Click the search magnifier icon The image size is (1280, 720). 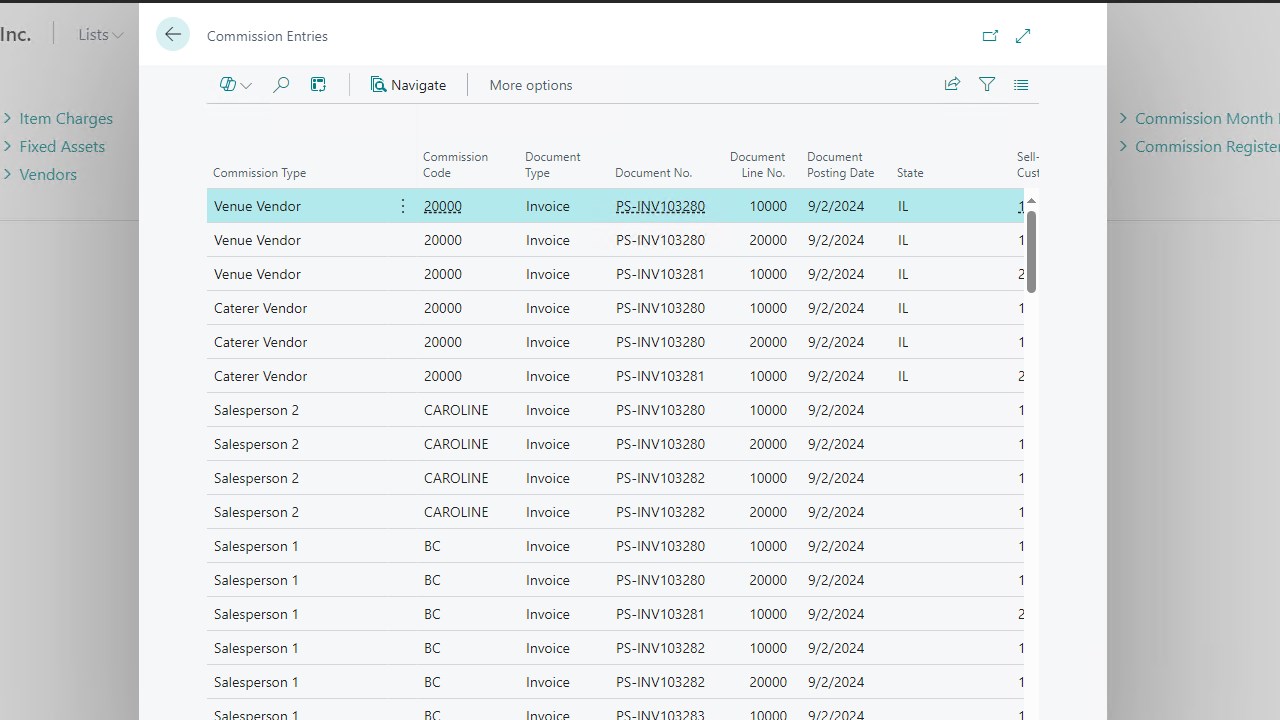pos(281,85)
